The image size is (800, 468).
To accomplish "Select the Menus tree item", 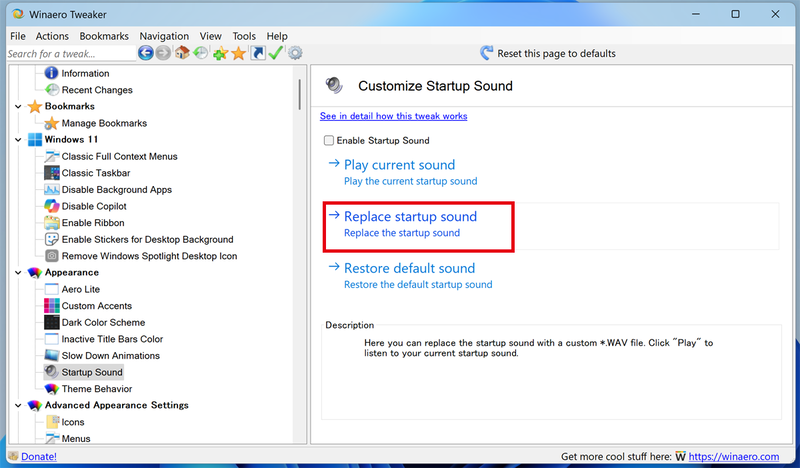I will coord(76,438).
